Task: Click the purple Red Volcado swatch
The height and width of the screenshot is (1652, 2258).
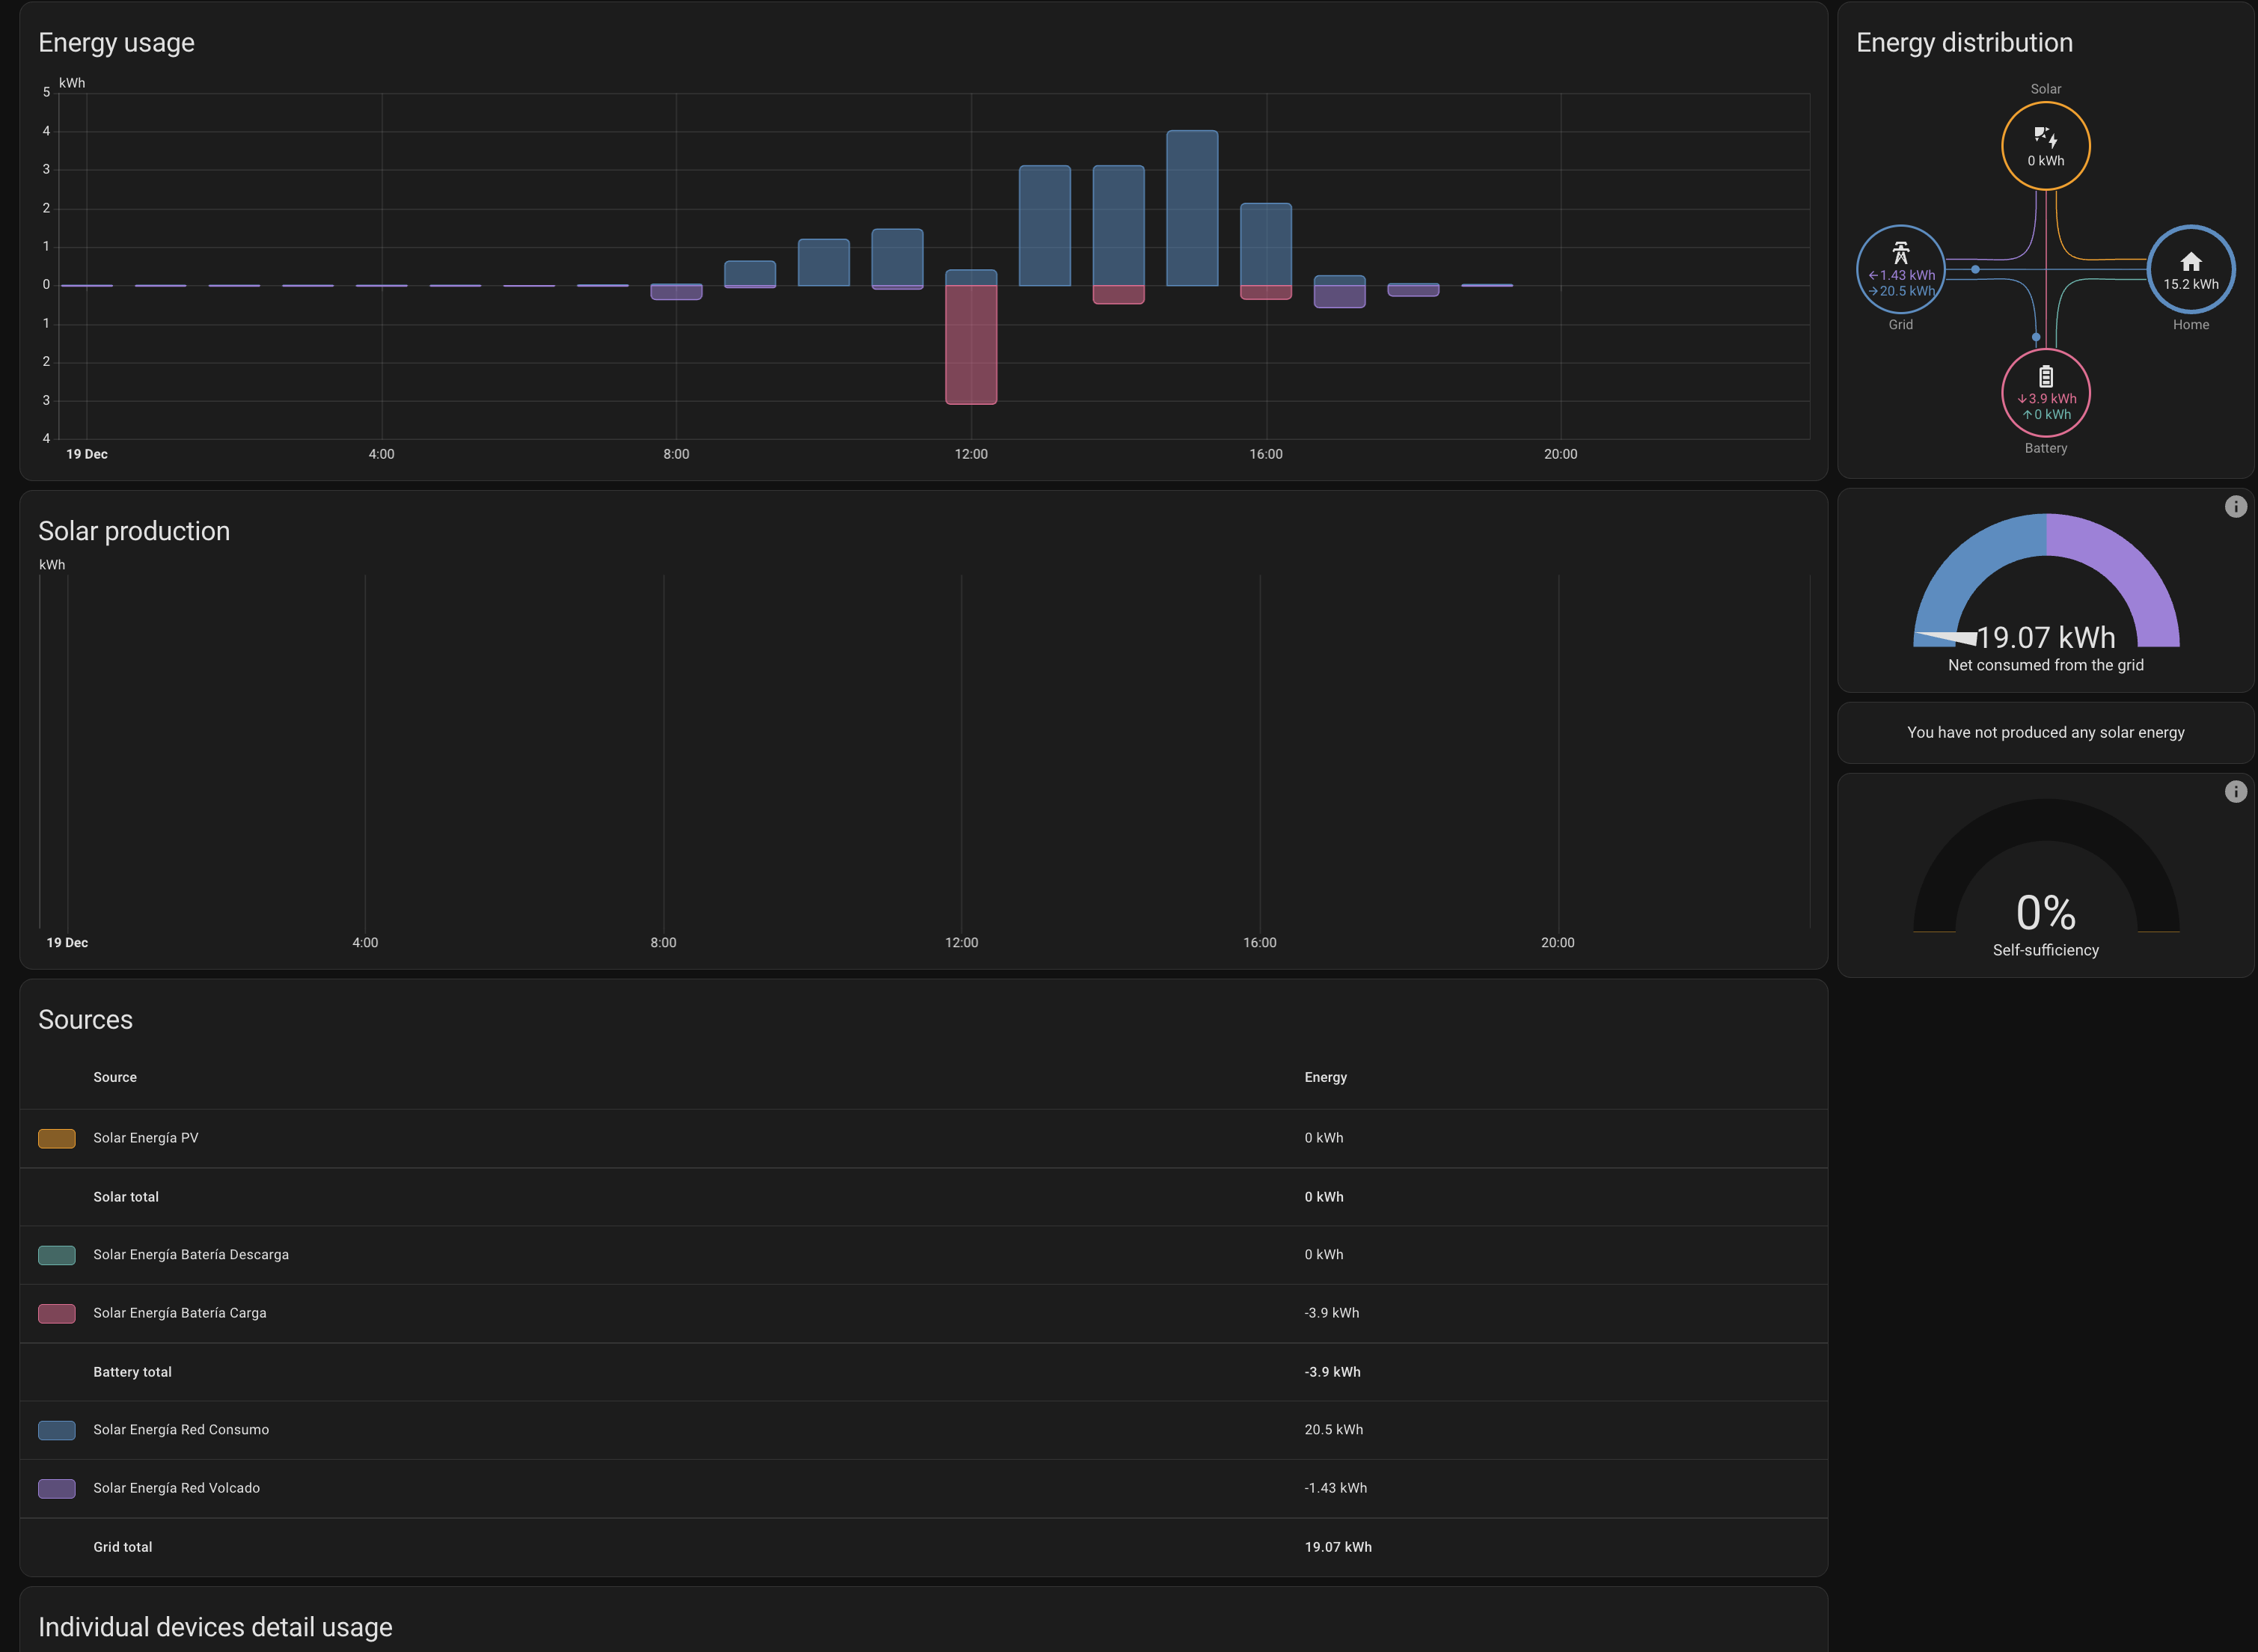Action: (57, 1488)
